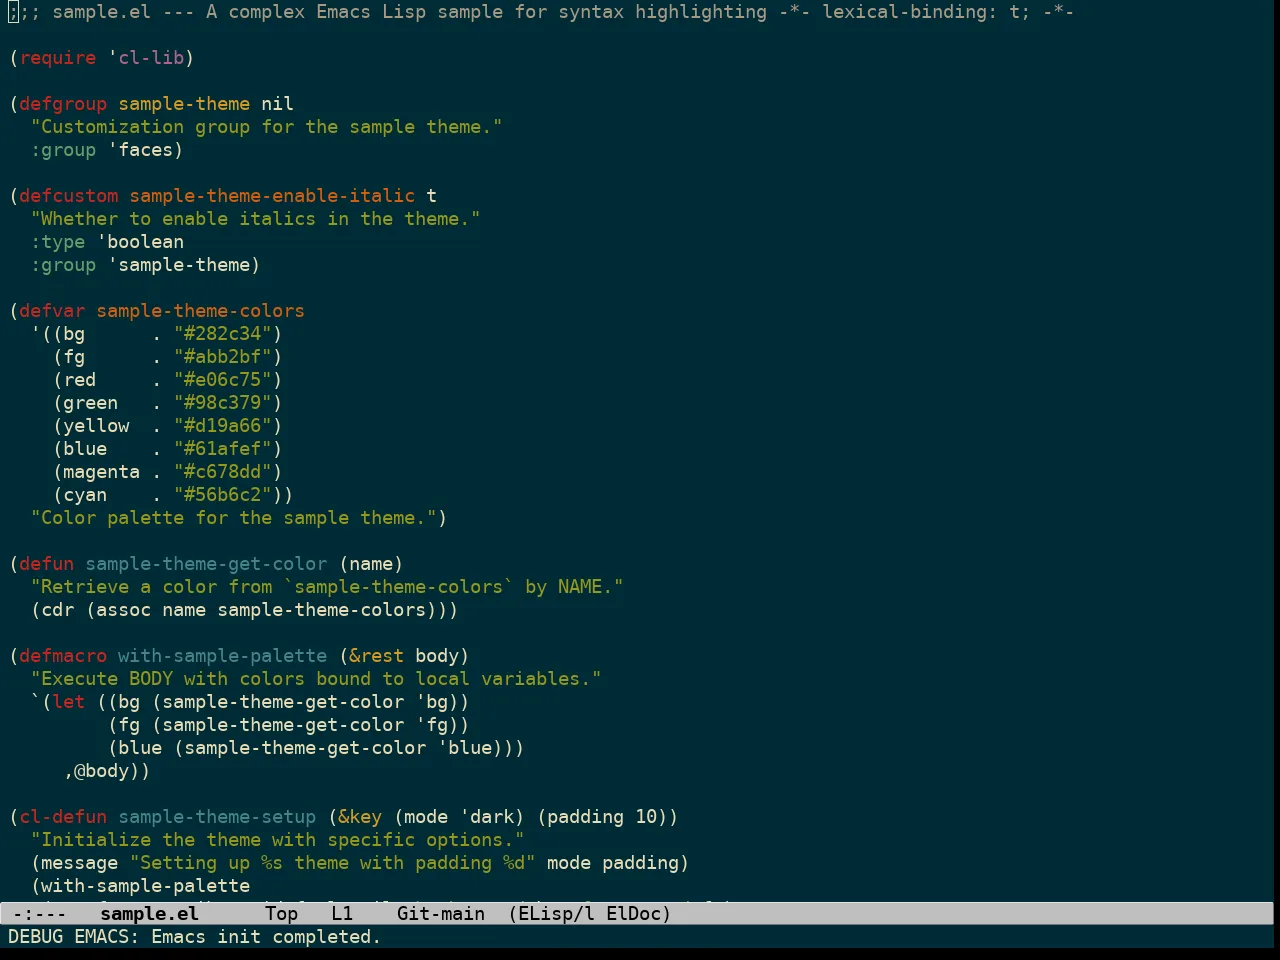Click color string "#98c379"
The height and width of the screenshot is (960, 1280).
coord(223,403)
